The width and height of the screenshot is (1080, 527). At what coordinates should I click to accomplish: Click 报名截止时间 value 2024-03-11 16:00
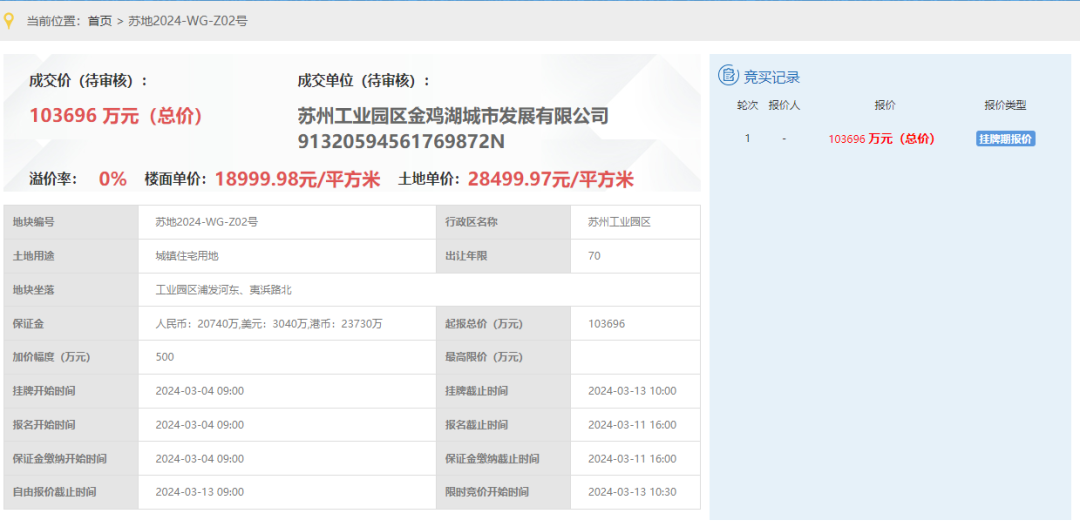tap(632, 424)
